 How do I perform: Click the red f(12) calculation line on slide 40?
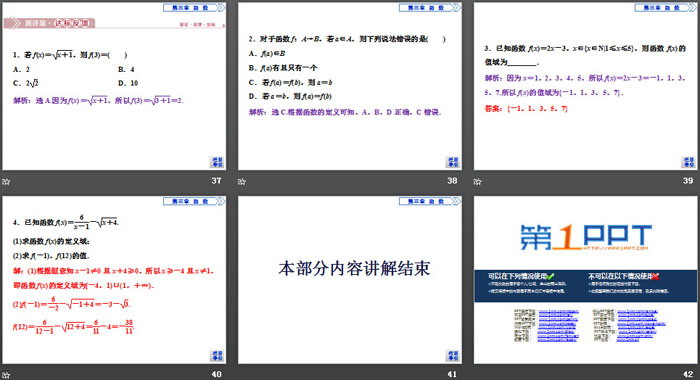pos(73,327)
